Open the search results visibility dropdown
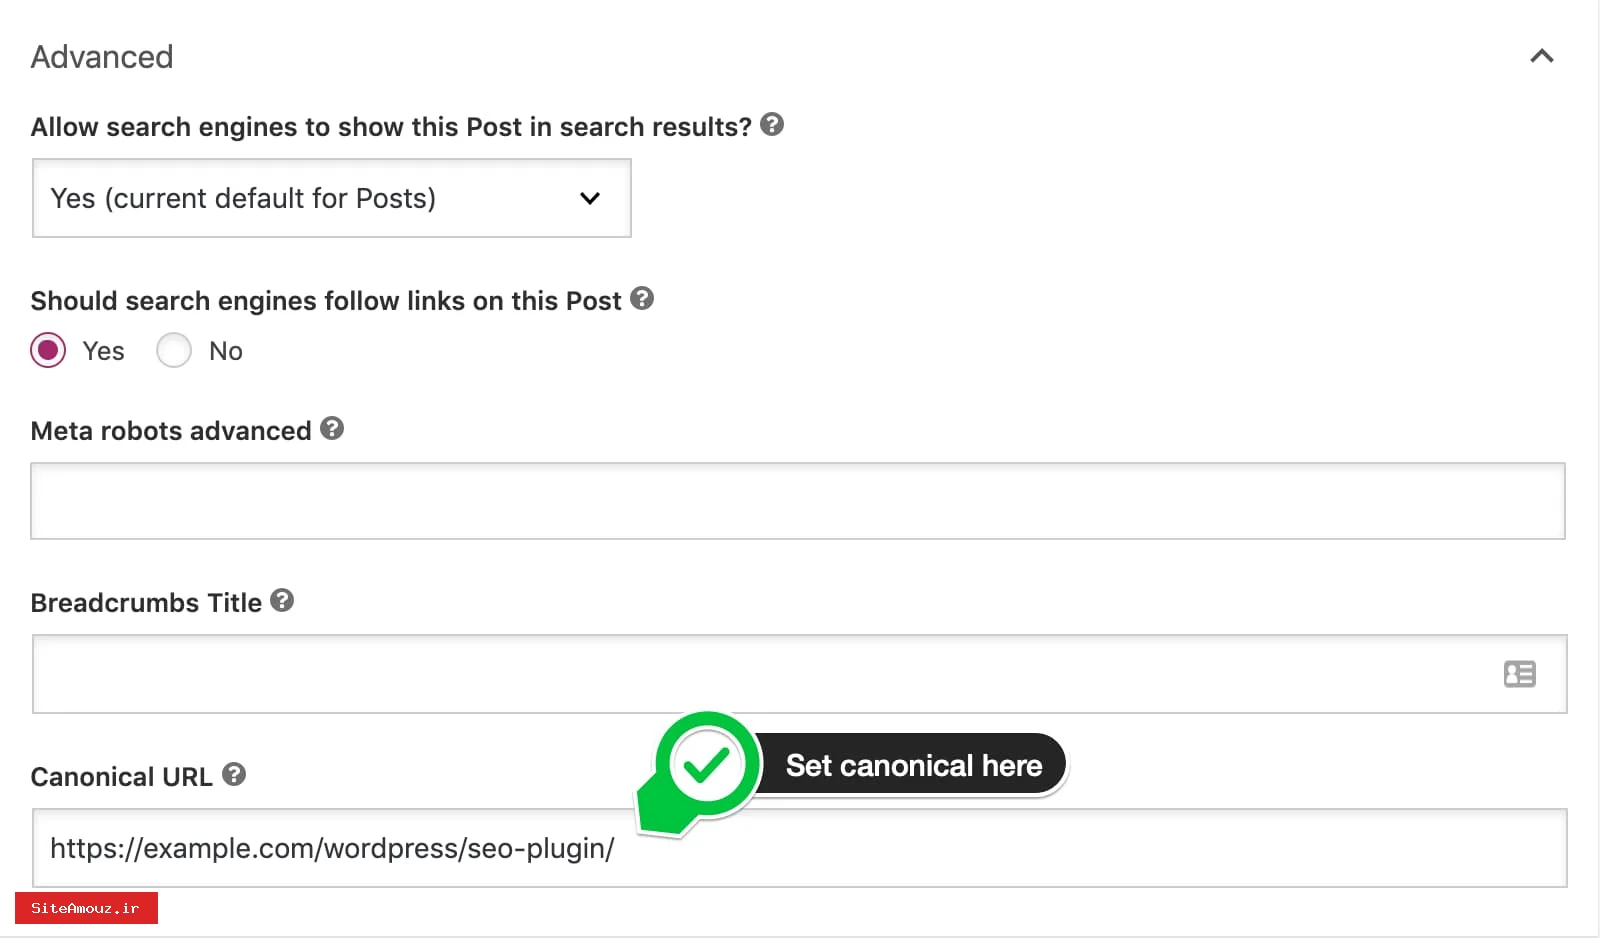1600x938 pixels. tap(331, 198)
